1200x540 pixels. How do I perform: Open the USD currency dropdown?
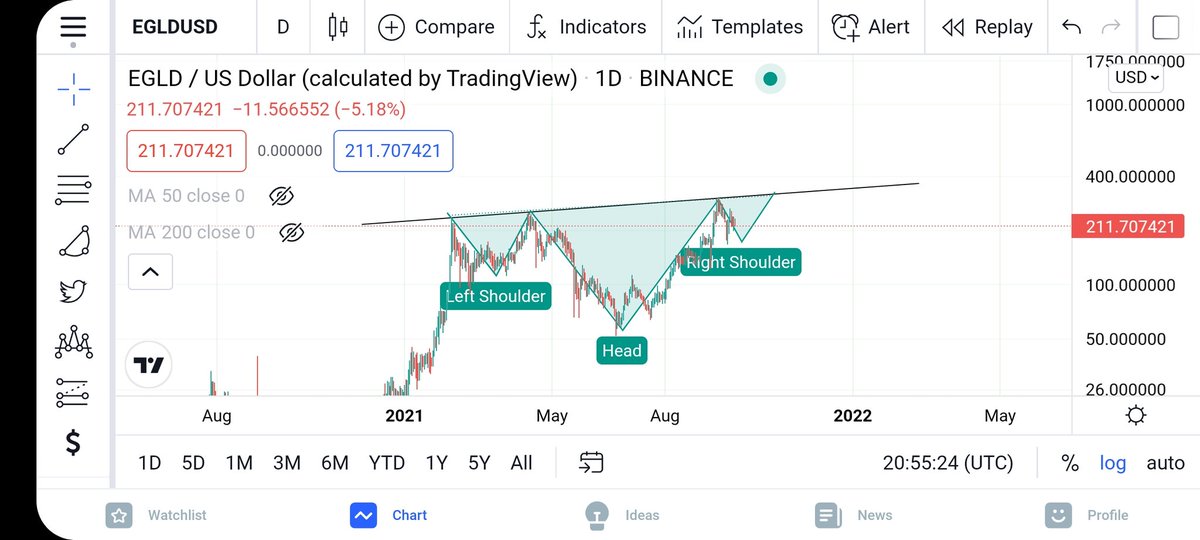click(x=1137, y=77)
